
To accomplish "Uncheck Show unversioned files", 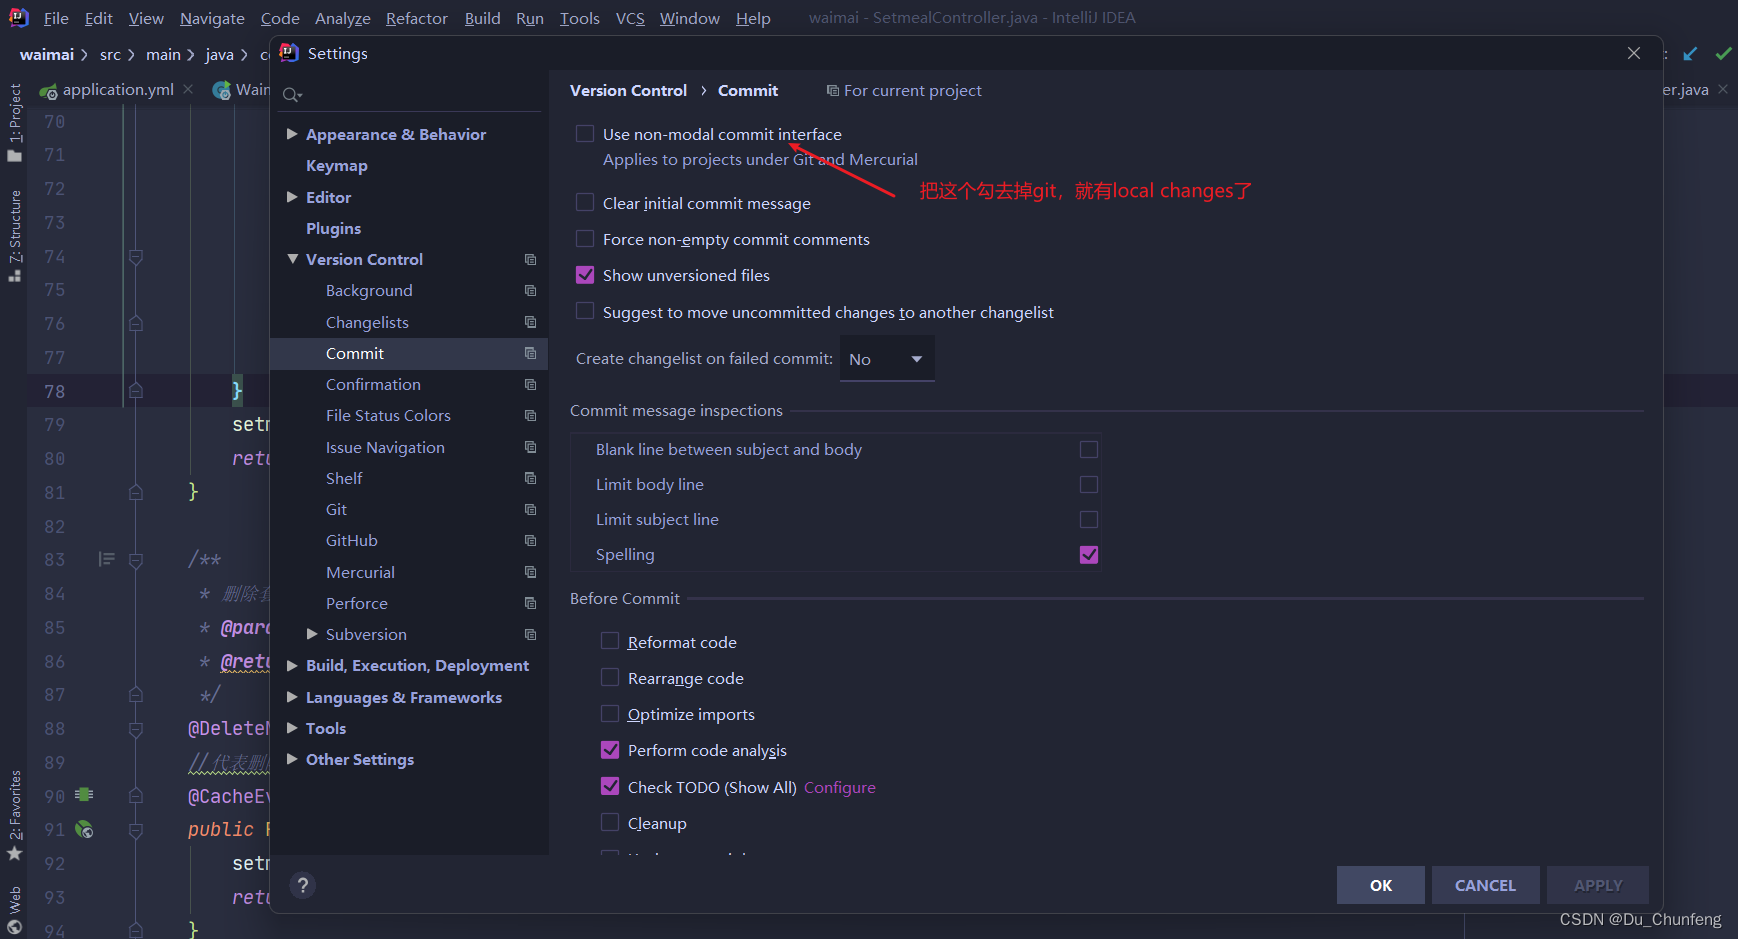I will point(585,274).
